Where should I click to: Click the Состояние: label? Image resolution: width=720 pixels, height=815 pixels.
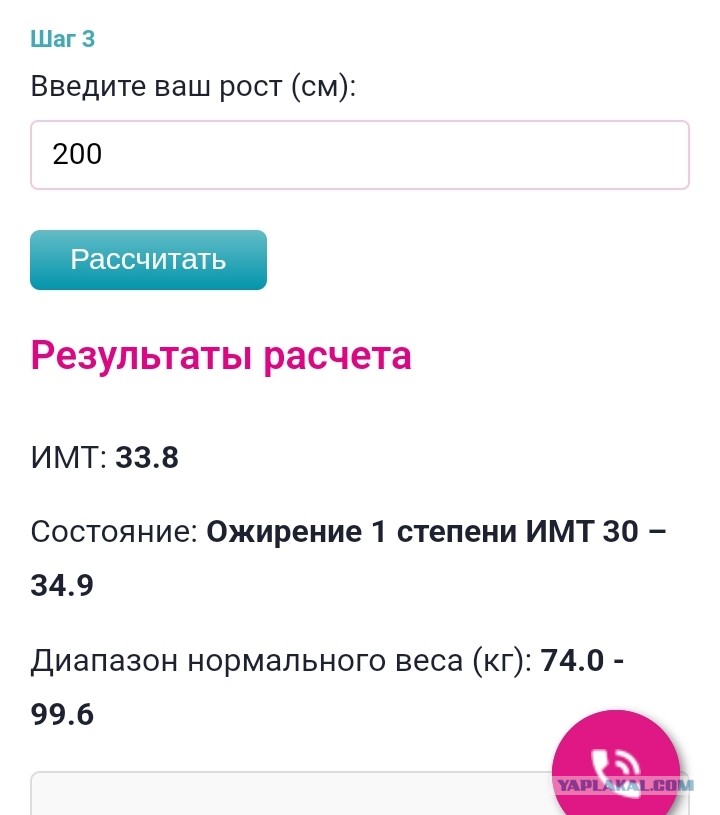(114, 532)
